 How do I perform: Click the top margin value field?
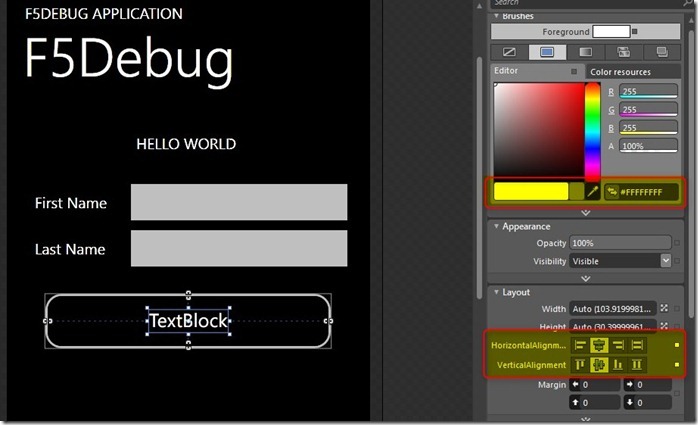[x=595, y=402]
